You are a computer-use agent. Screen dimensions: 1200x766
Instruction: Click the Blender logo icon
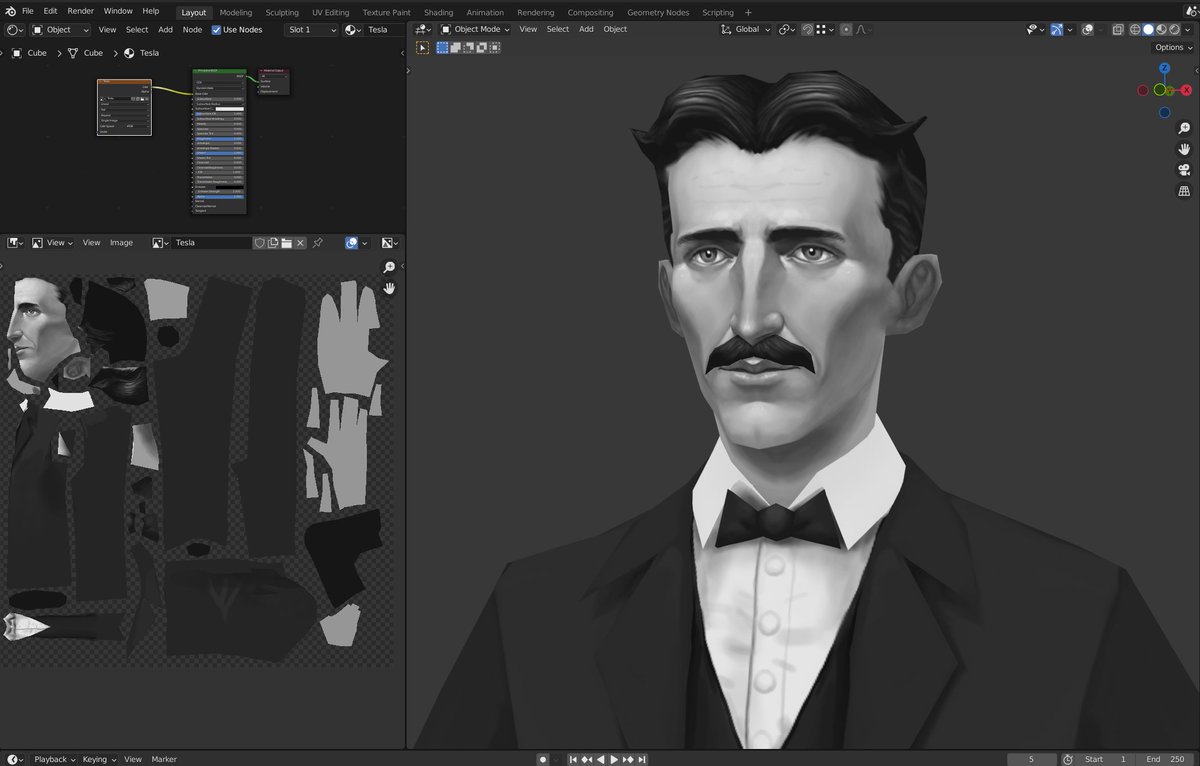tap(9, 11)
